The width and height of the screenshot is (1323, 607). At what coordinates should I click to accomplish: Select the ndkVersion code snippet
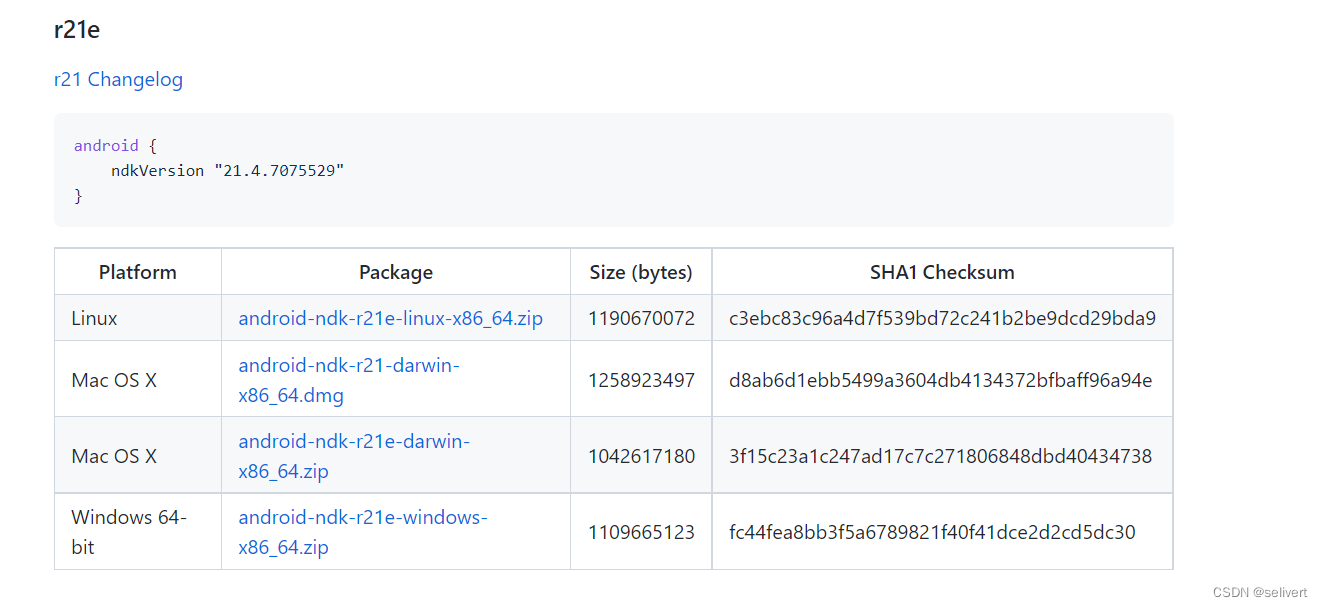click(x=227, y=170)
